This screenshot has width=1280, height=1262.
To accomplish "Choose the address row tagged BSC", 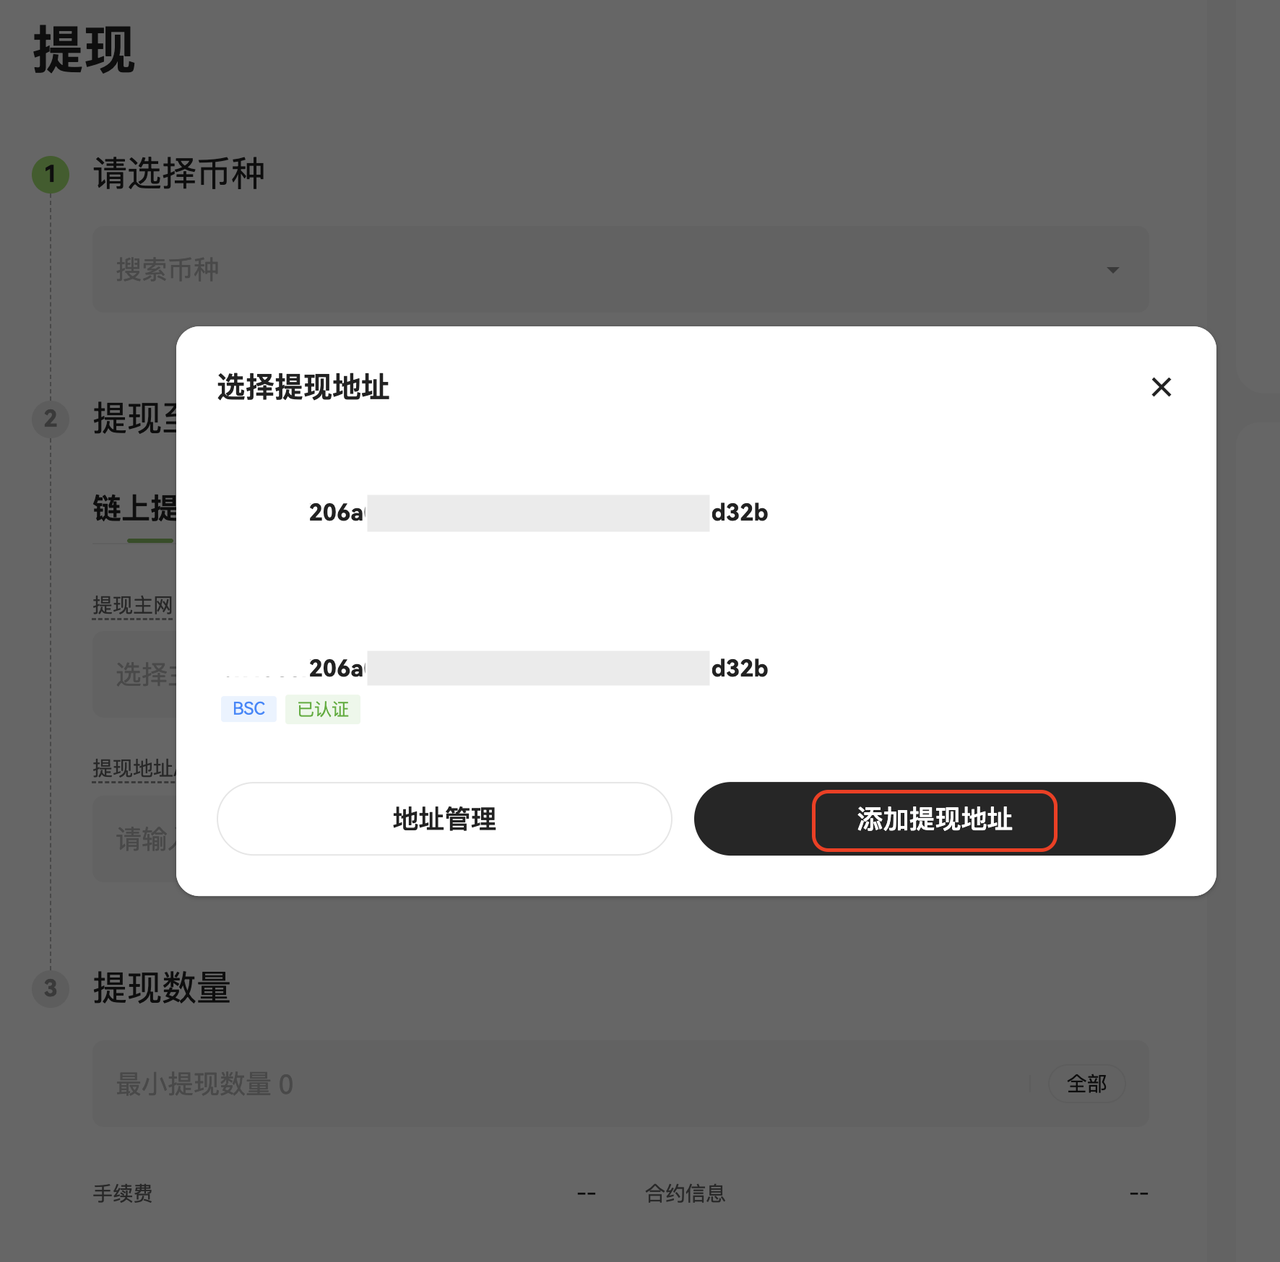I will 538,668.
